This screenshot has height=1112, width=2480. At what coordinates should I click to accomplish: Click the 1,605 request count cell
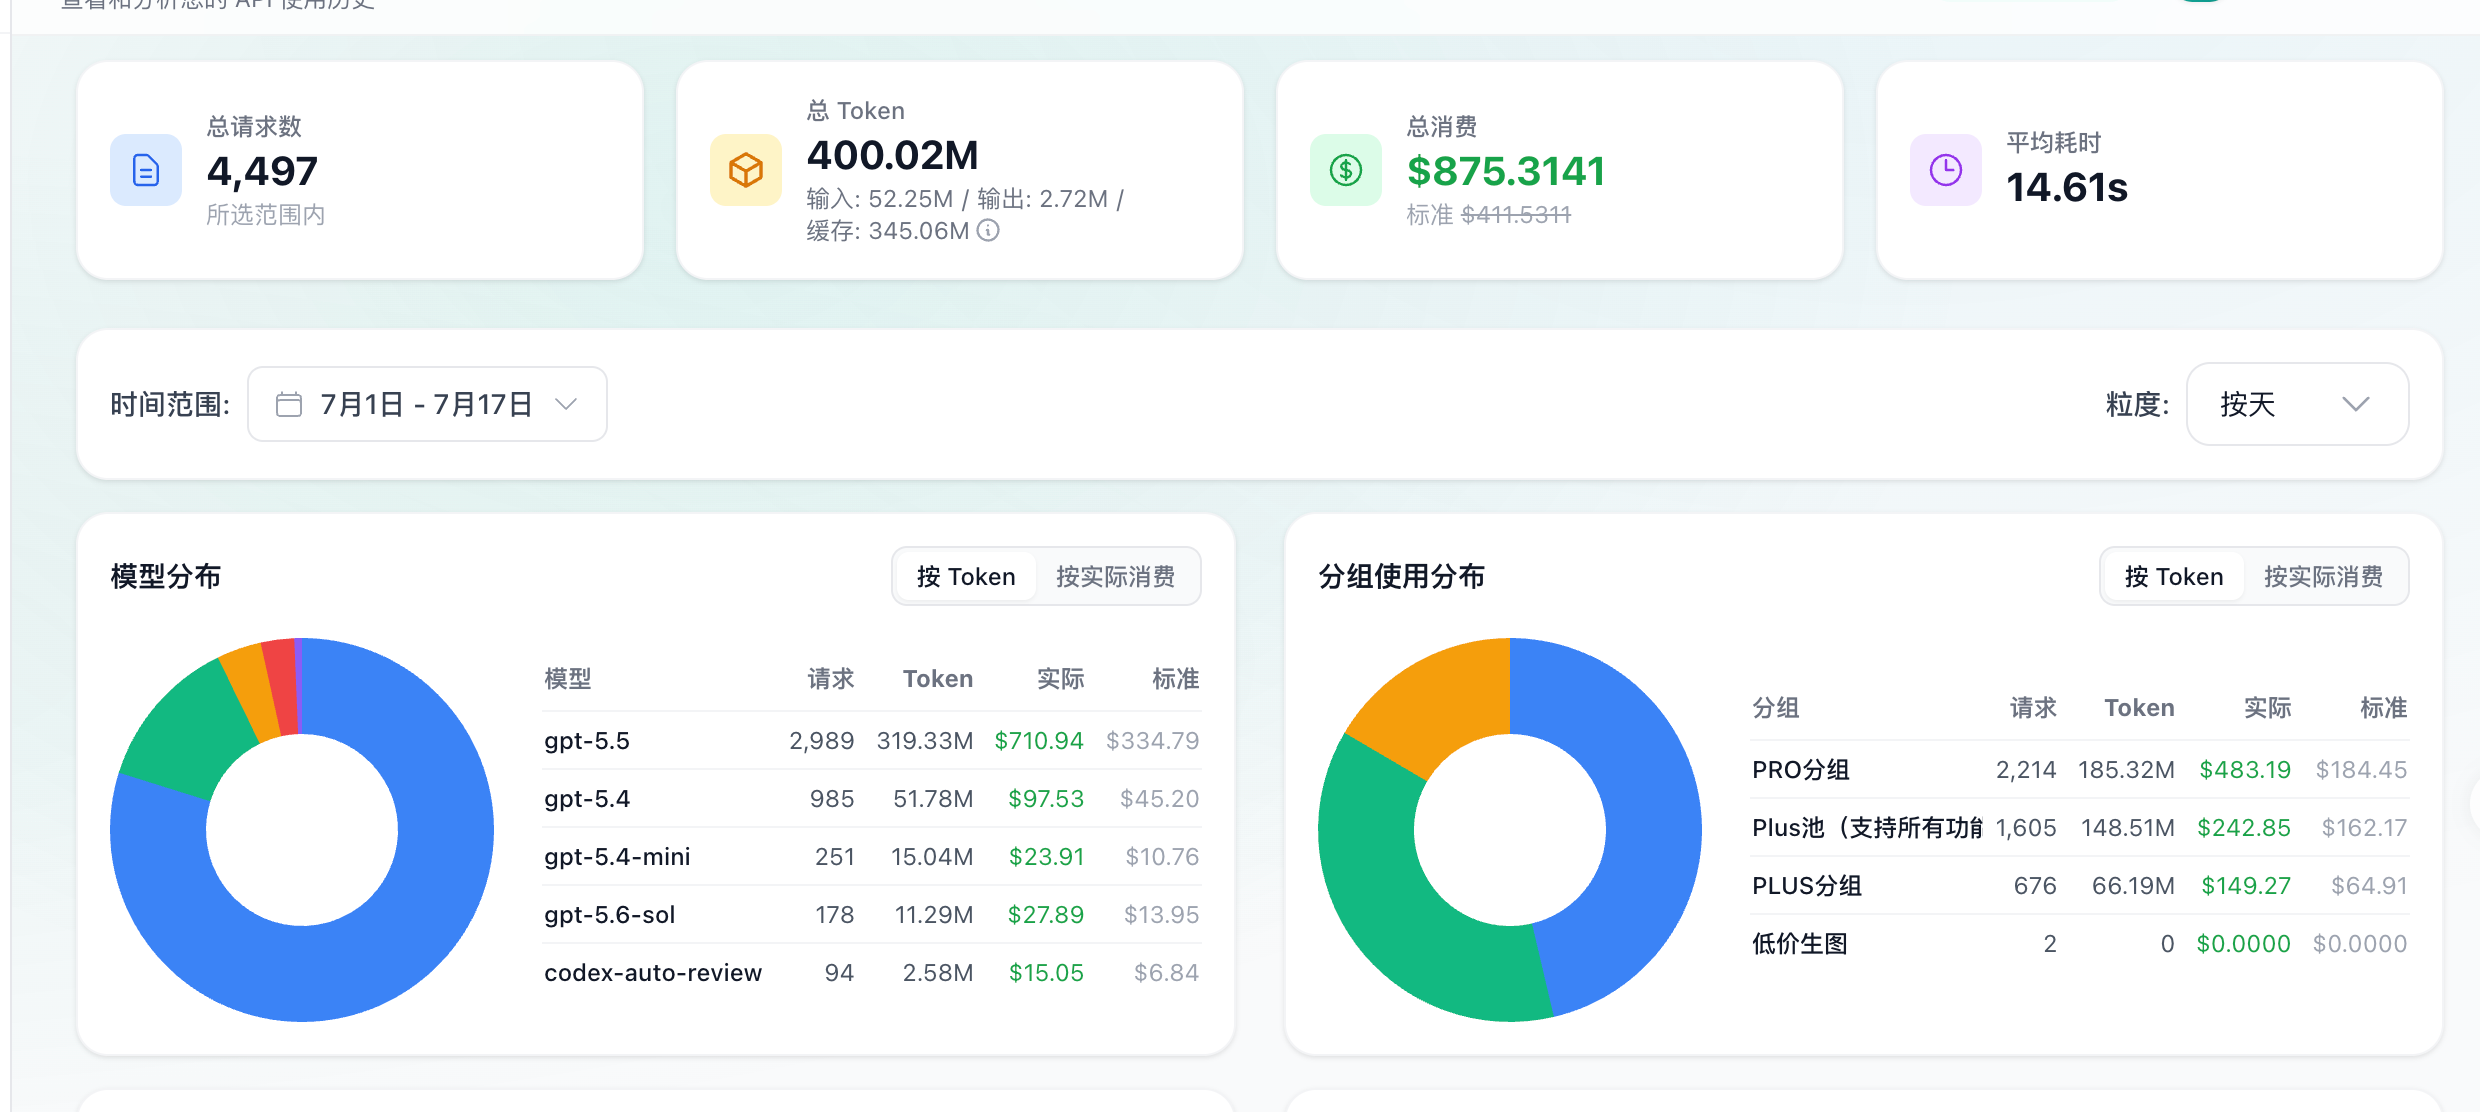[2026, 828]
